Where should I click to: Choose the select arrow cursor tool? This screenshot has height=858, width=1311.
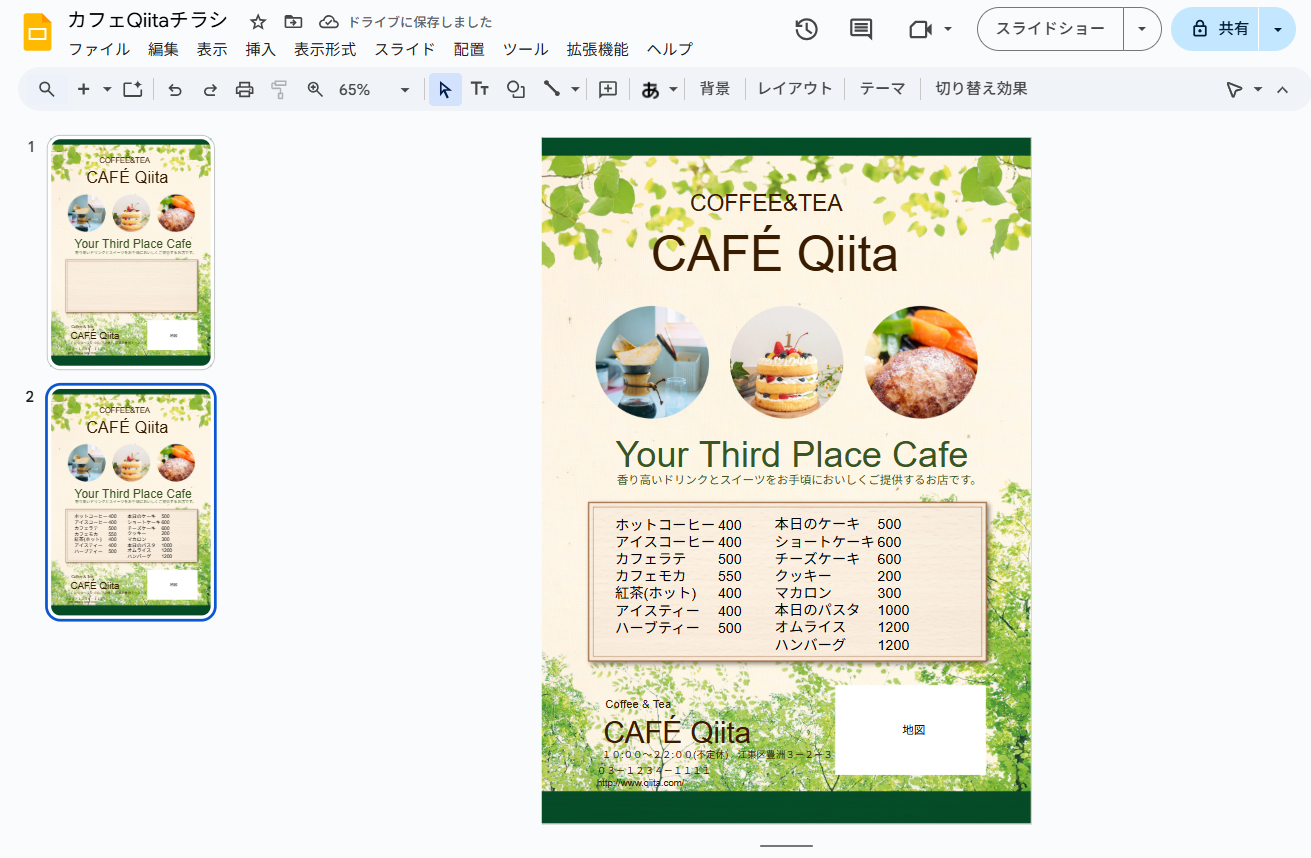point(445,89)
